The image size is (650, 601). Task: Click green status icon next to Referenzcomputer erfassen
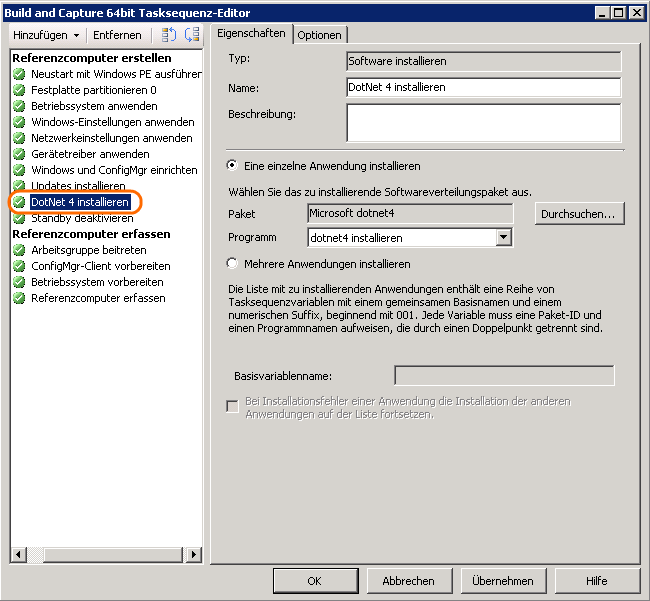(19, 298)
